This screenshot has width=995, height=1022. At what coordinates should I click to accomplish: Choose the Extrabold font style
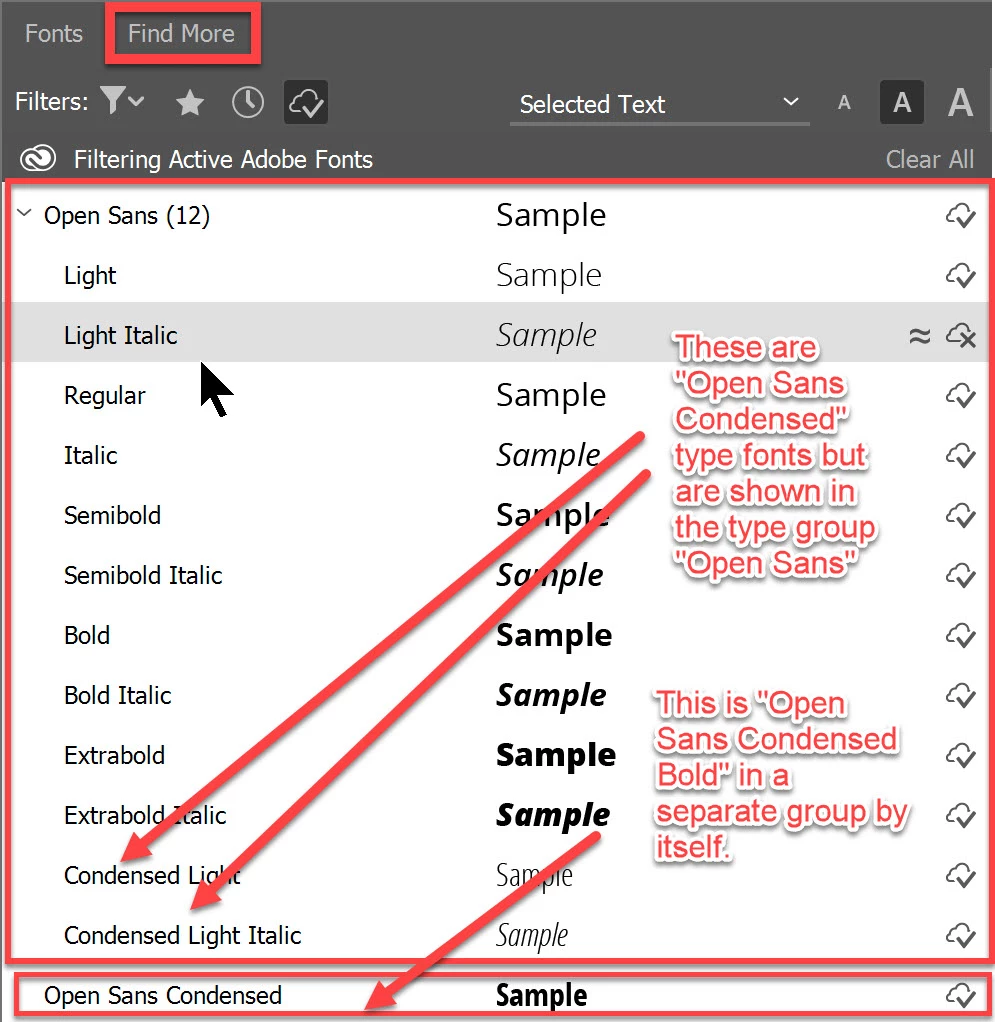click(x=115, y=755)
